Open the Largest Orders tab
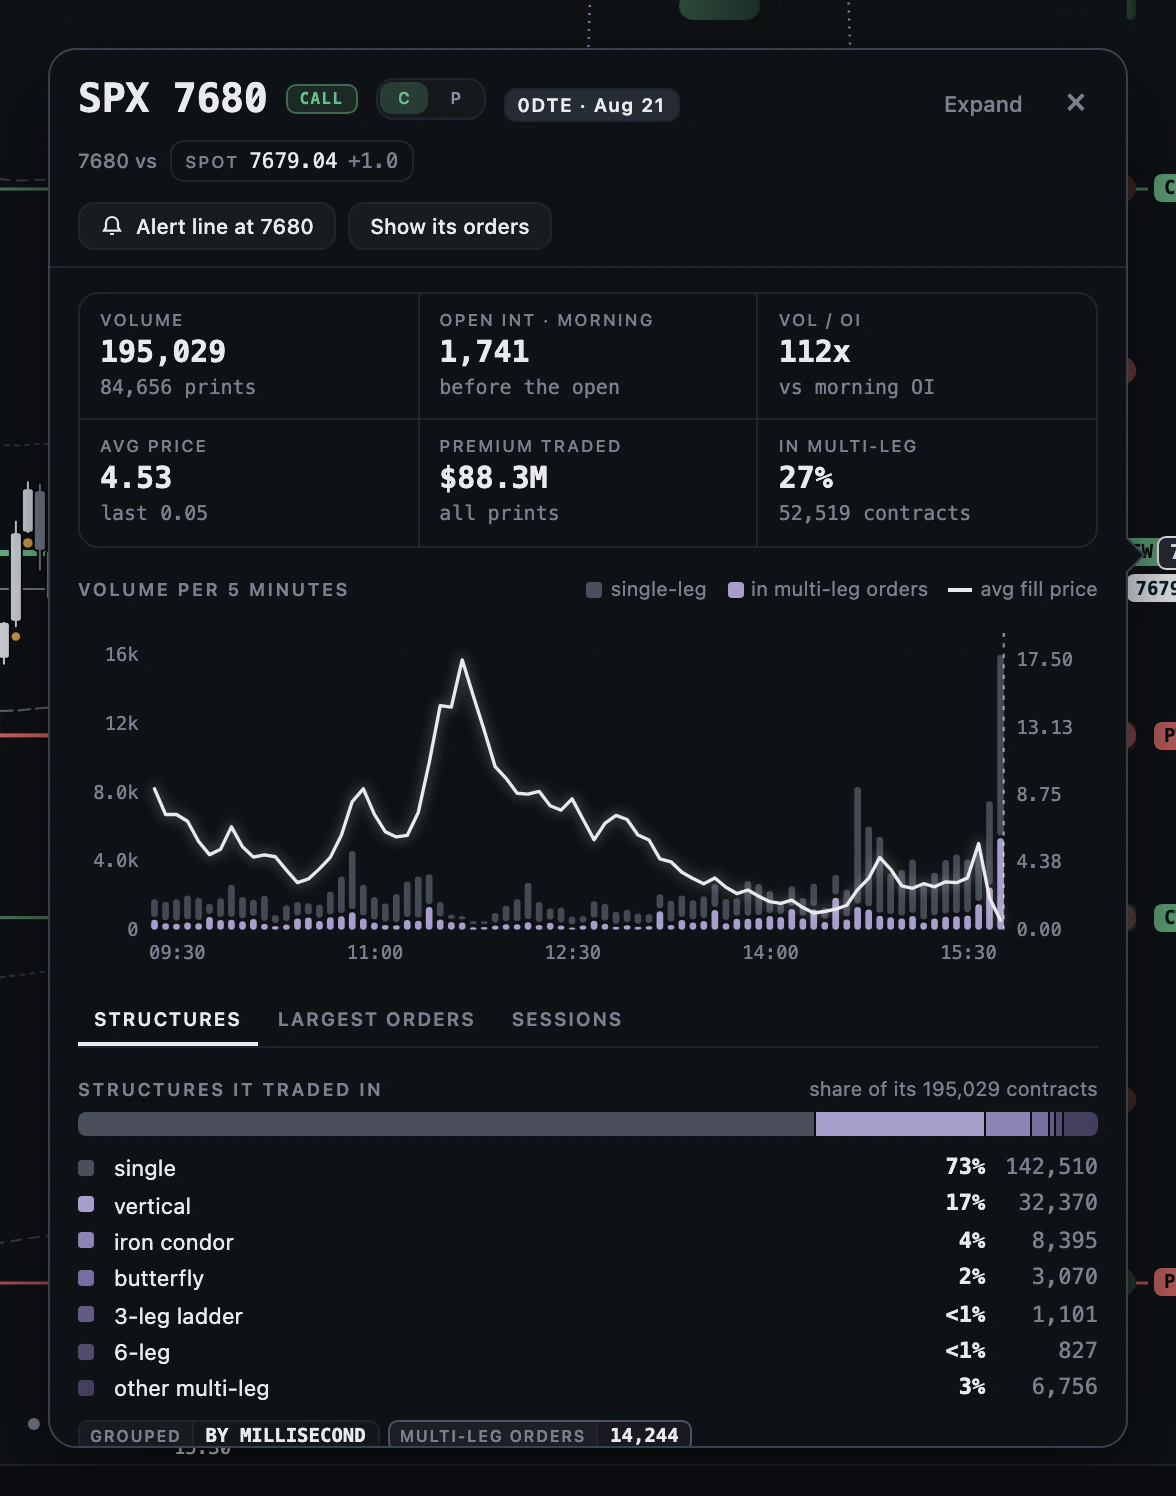Viewport: 1176px width, 1496px height. (376, 1019)
